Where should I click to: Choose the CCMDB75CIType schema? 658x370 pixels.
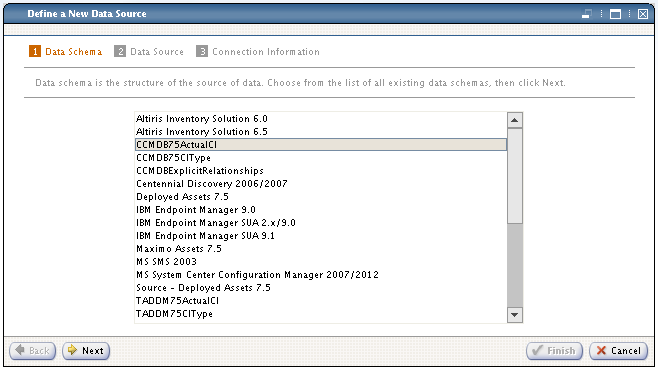click(x=321, y=158)
